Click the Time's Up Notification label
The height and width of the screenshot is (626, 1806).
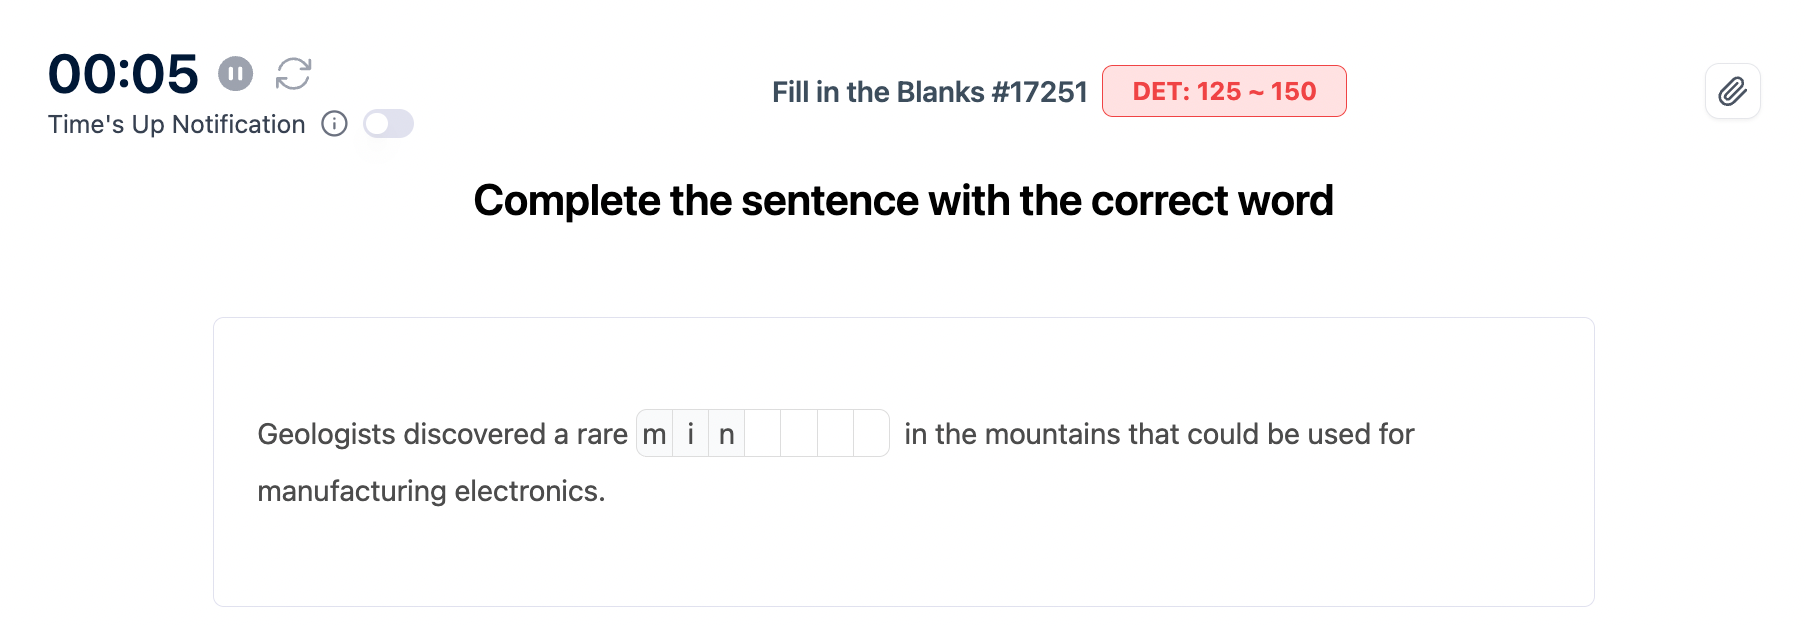(177, 124)
